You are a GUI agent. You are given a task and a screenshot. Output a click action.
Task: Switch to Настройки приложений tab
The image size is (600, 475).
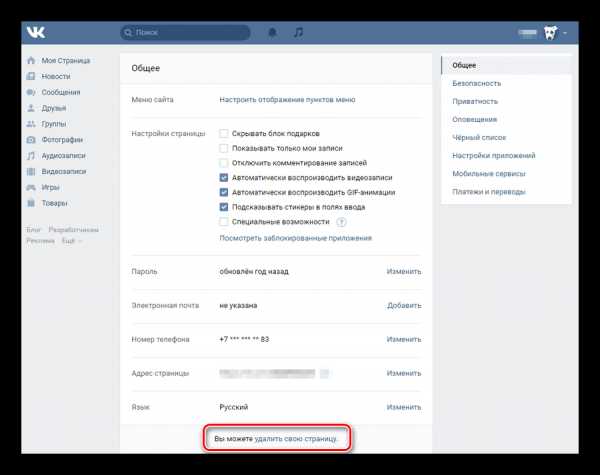506,155
